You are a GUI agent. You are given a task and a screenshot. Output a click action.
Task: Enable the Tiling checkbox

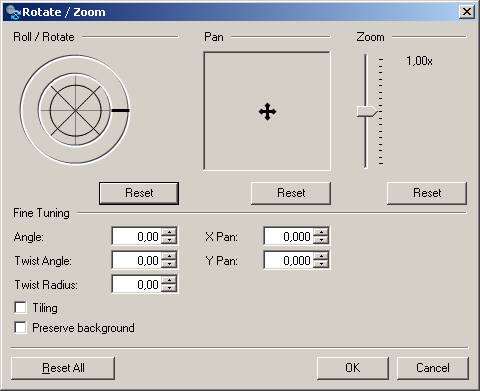(x=20, y=307)
